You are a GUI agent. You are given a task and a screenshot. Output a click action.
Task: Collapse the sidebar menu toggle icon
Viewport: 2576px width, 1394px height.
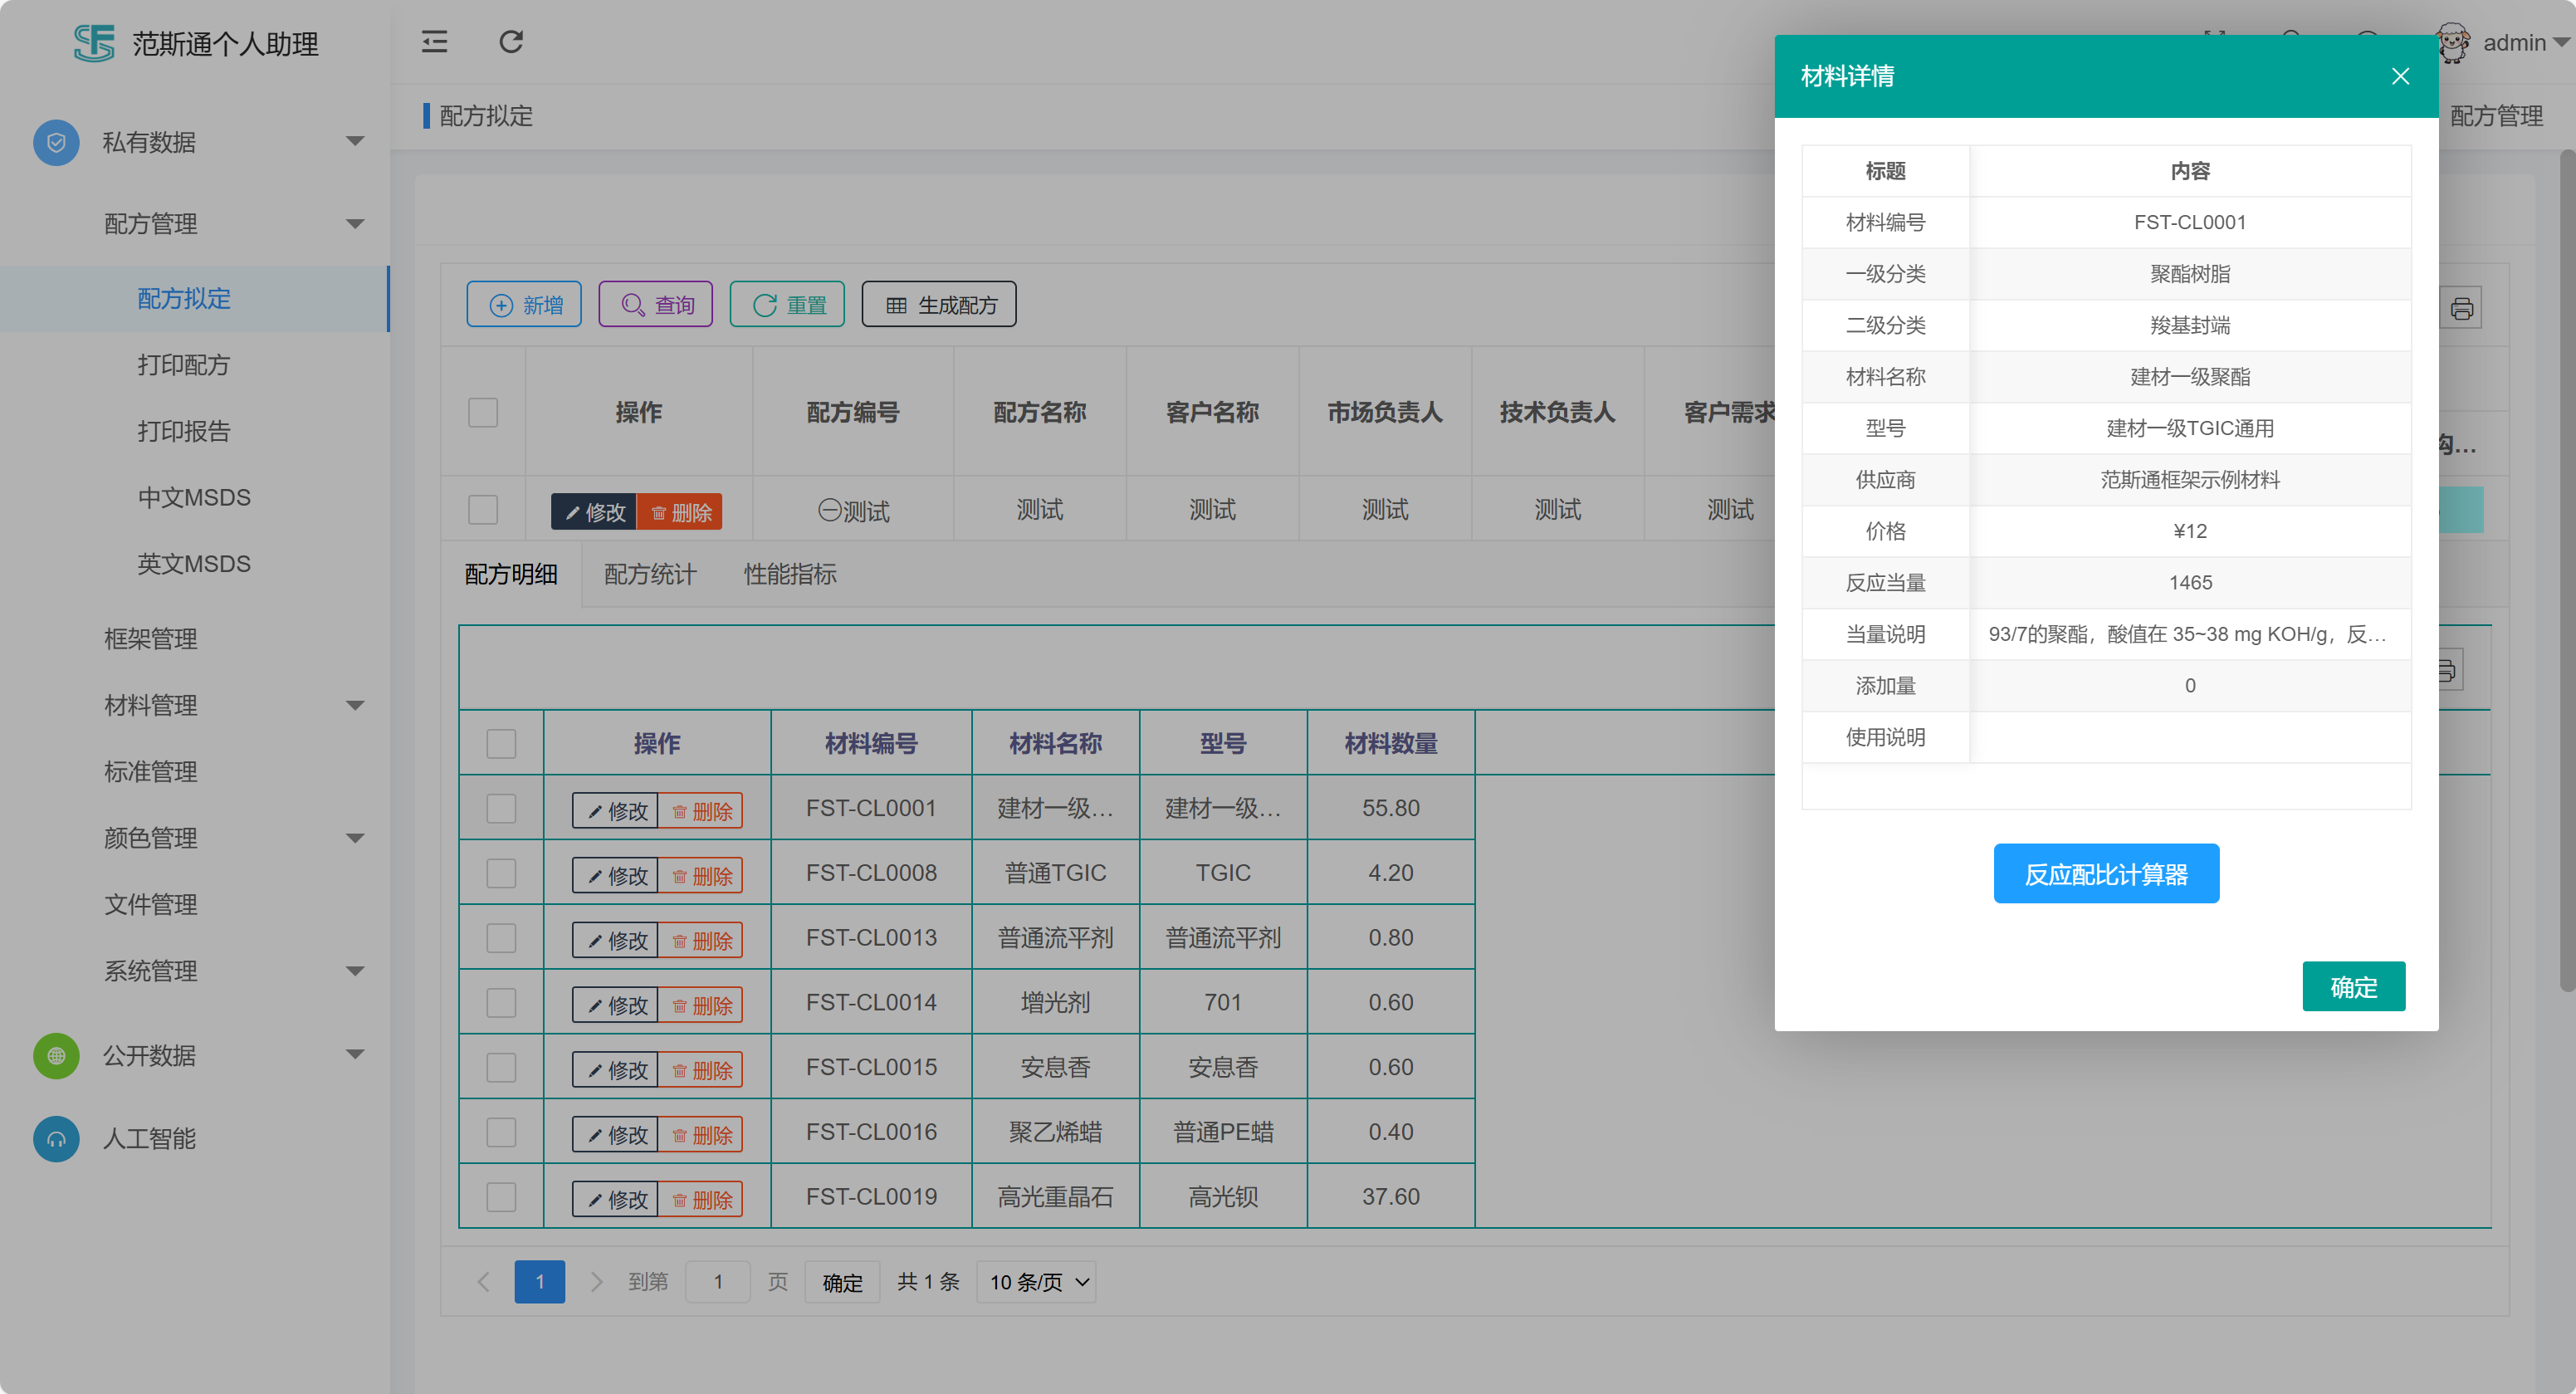434,42
